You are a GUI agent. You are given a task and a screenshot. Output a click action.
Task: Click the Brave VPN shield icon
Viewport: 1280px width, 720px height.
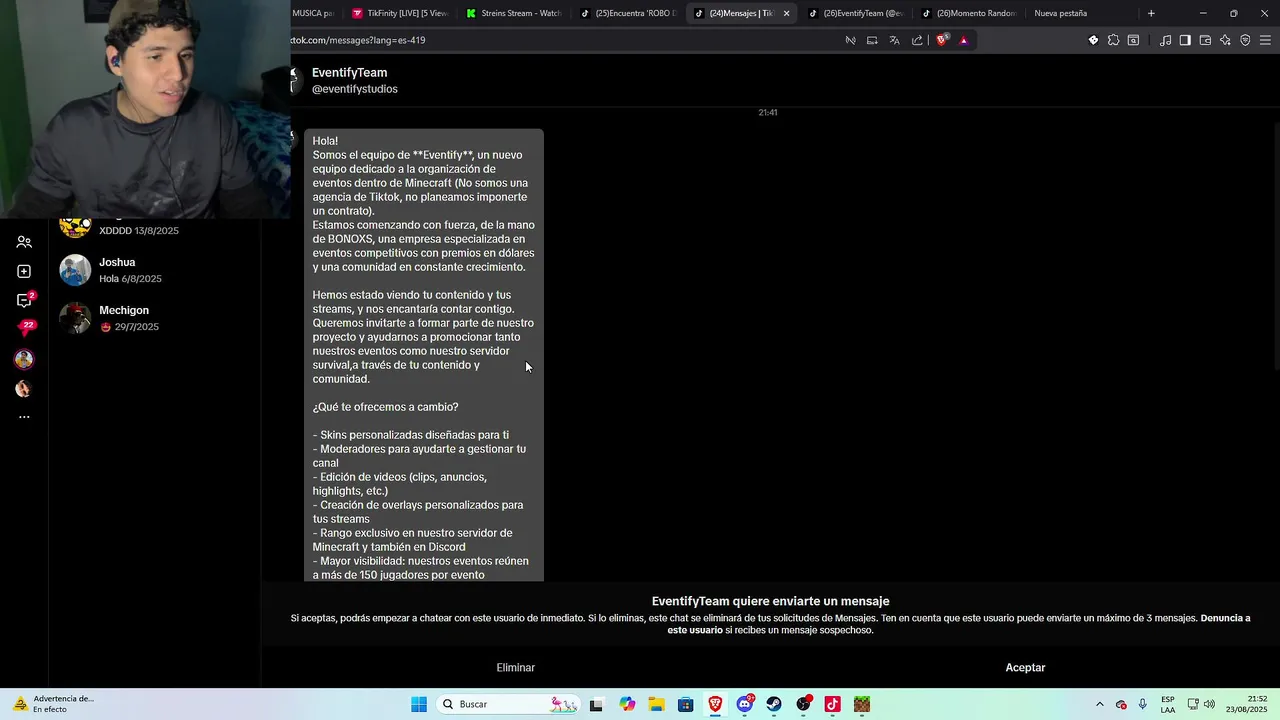[1245, 40]
